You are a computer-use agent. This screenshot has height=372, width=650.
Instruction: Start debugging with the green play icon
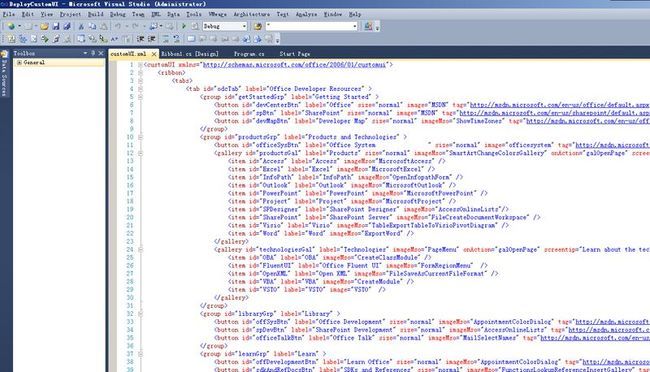(x=184, y=26)
